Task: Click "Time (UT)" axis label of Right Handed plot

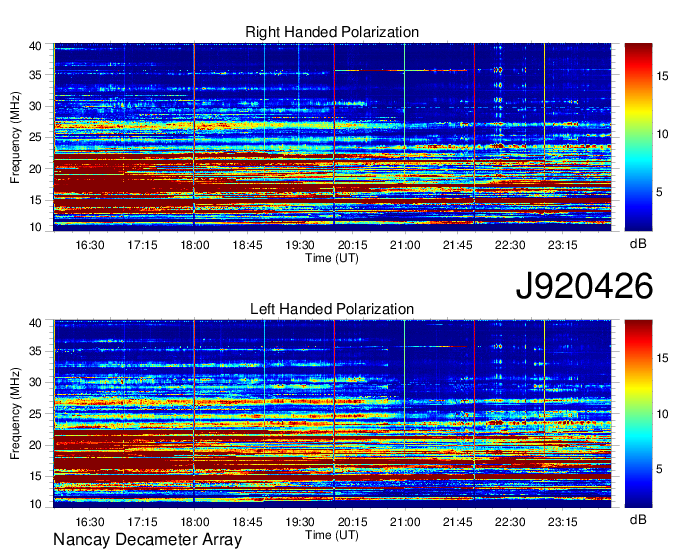Action: click(332, 258)
